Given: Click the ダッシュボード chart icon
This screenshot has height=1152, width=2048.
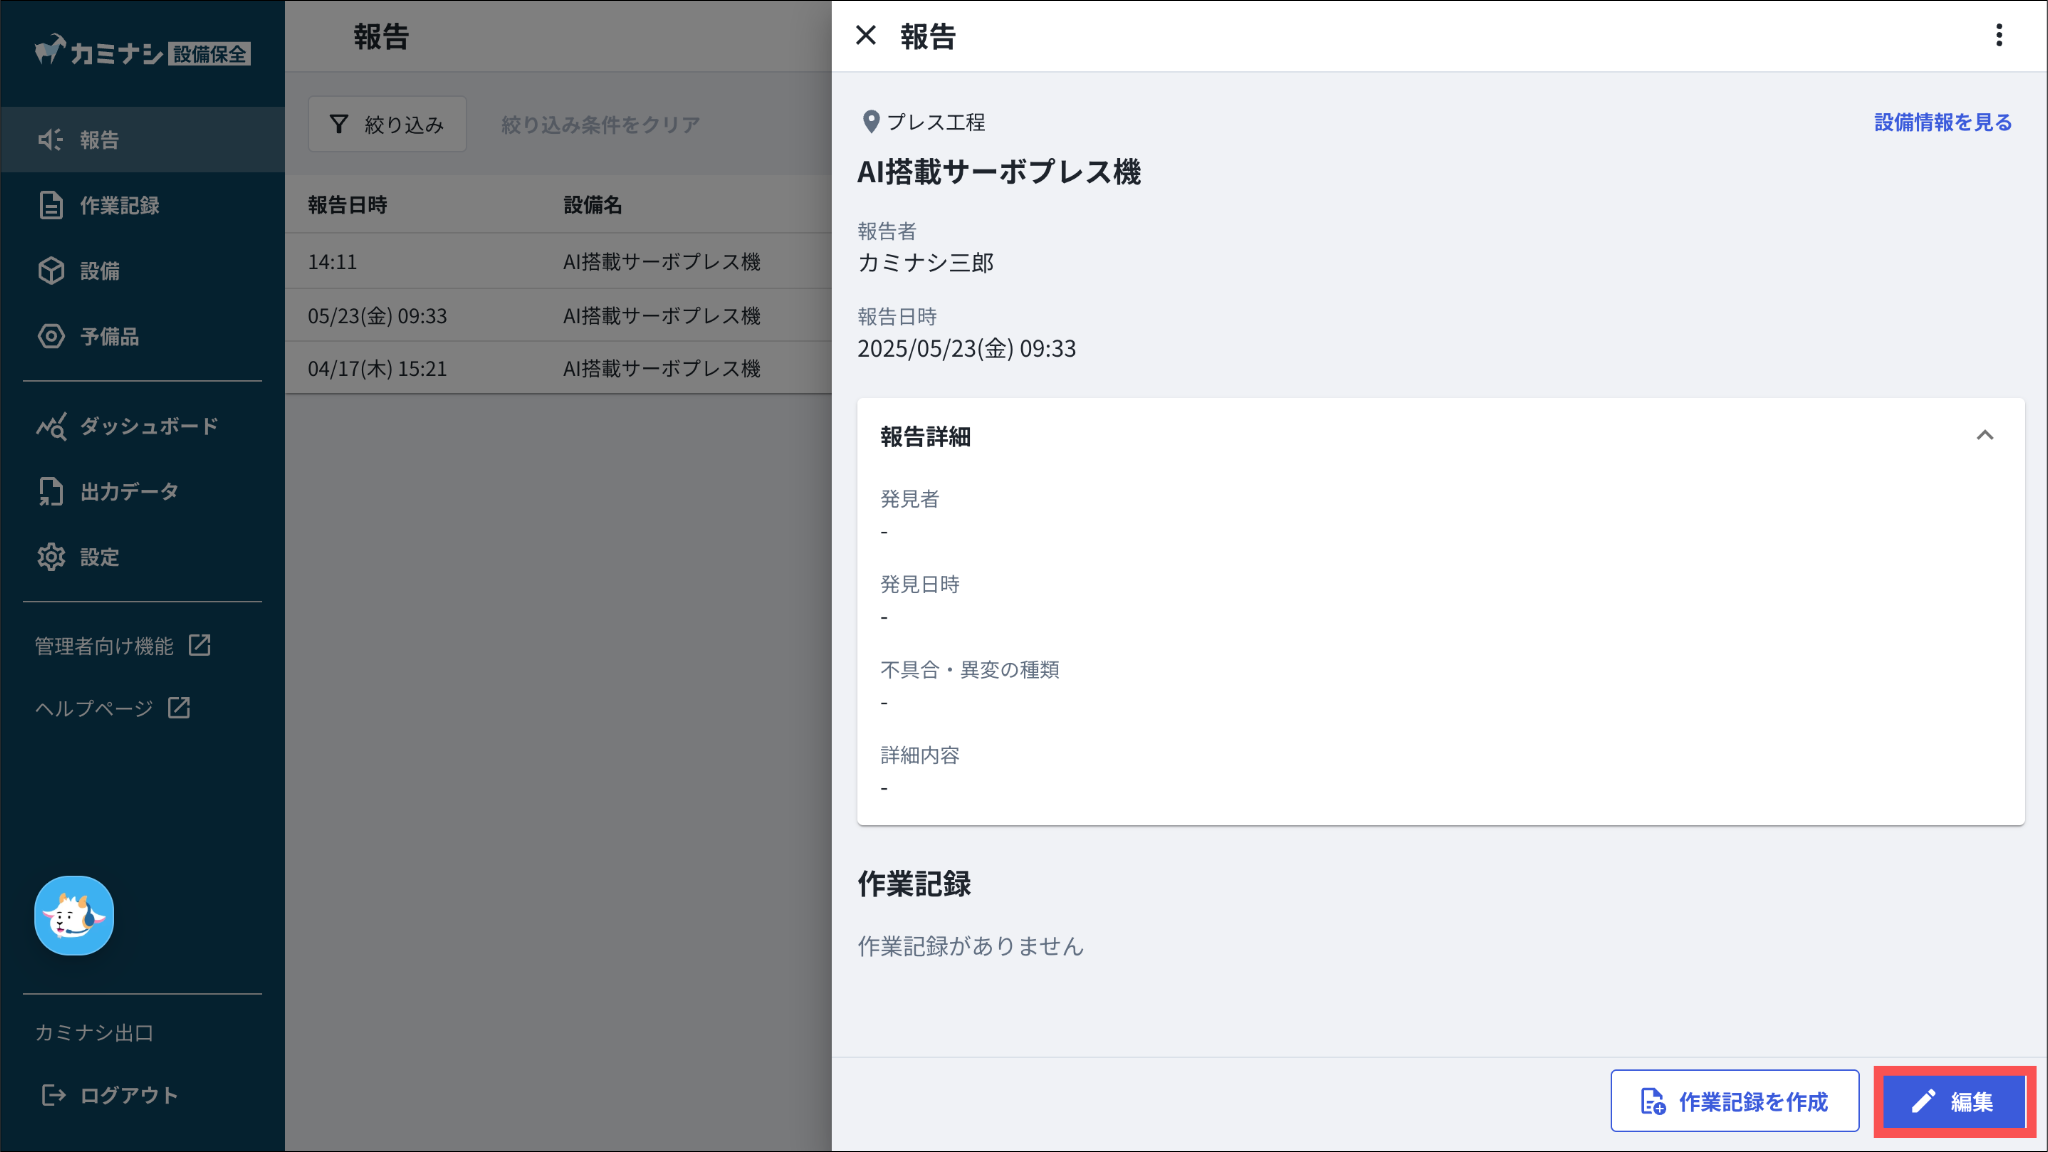Looking at the screenshot, I should coord(51,426).
